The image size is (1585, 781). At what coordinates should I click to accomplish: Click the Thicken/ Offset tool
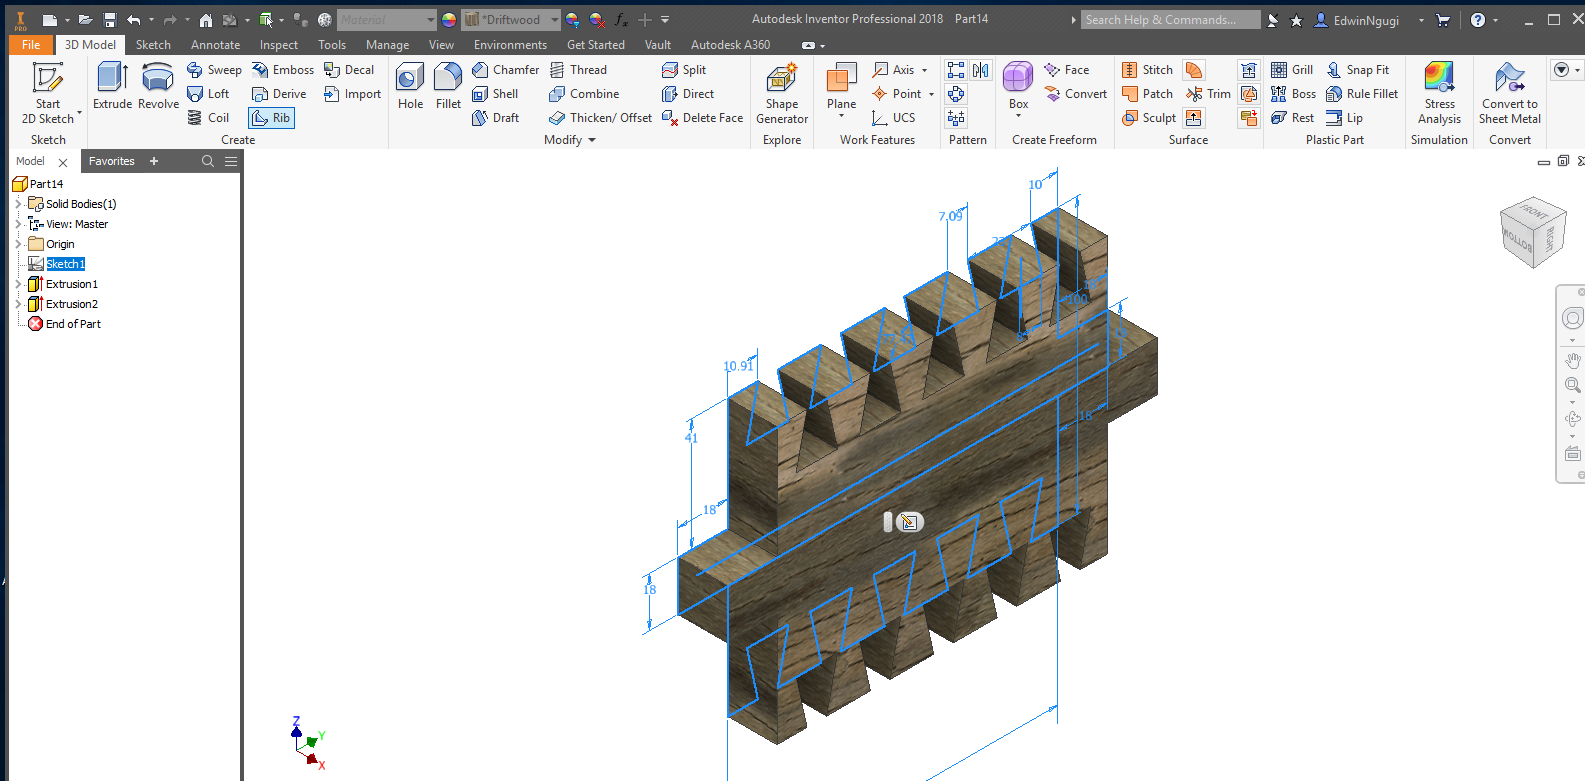[x=600, y=118]
